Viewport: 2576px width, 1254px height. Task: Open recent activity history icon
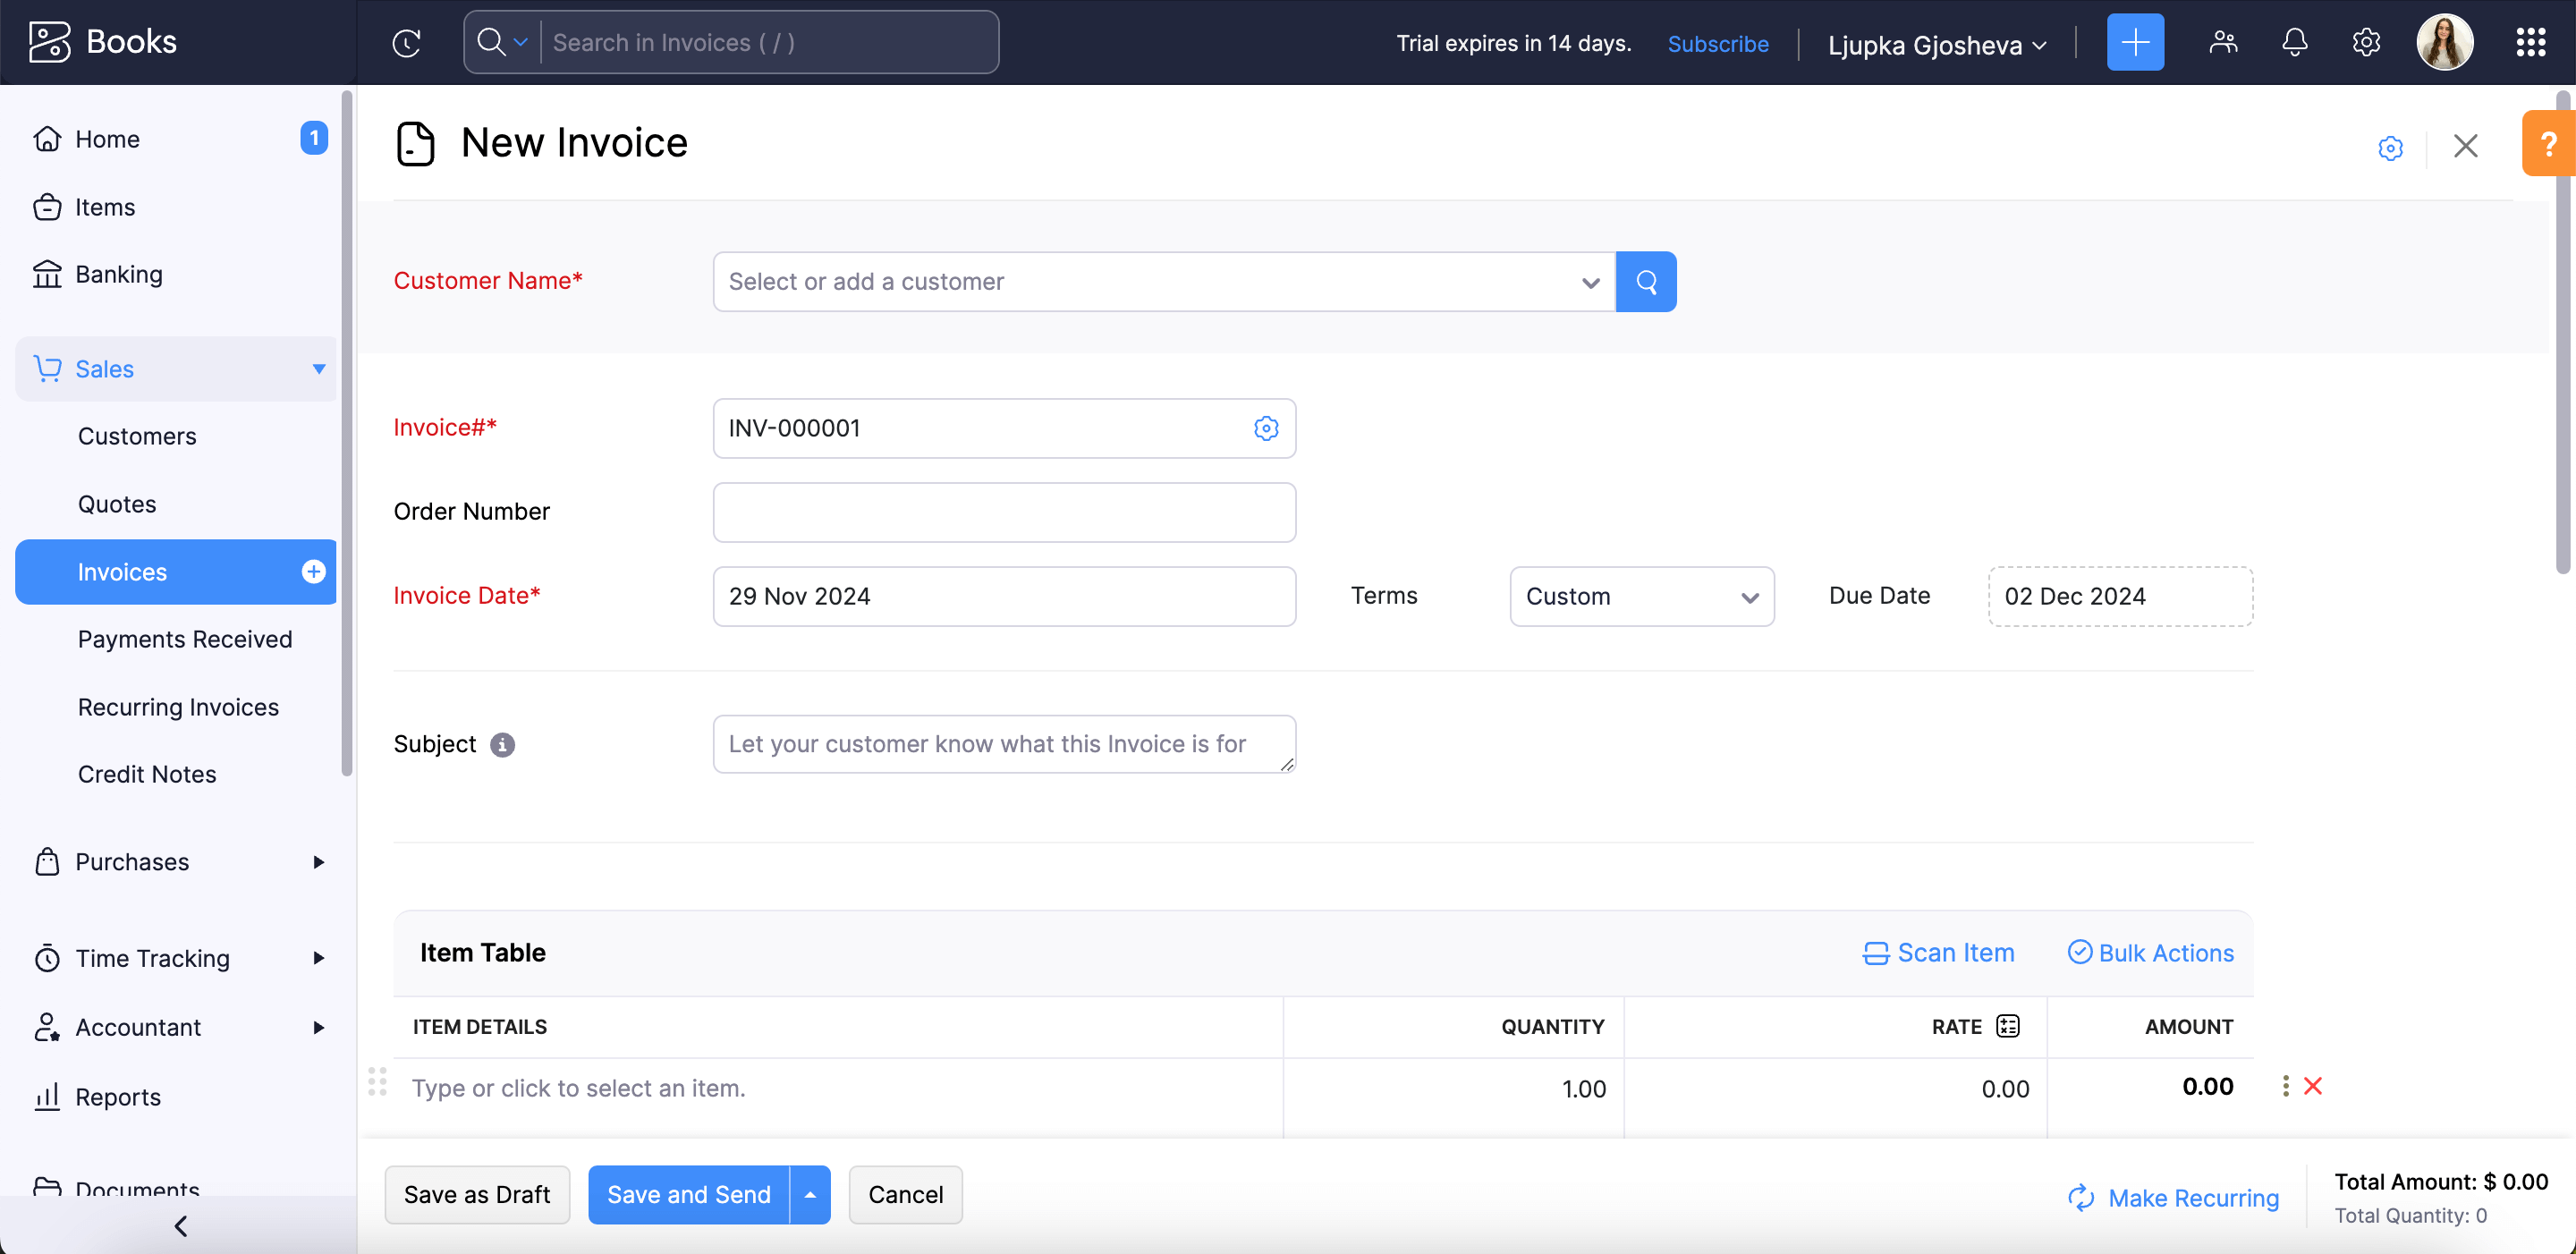pos(407,43)
